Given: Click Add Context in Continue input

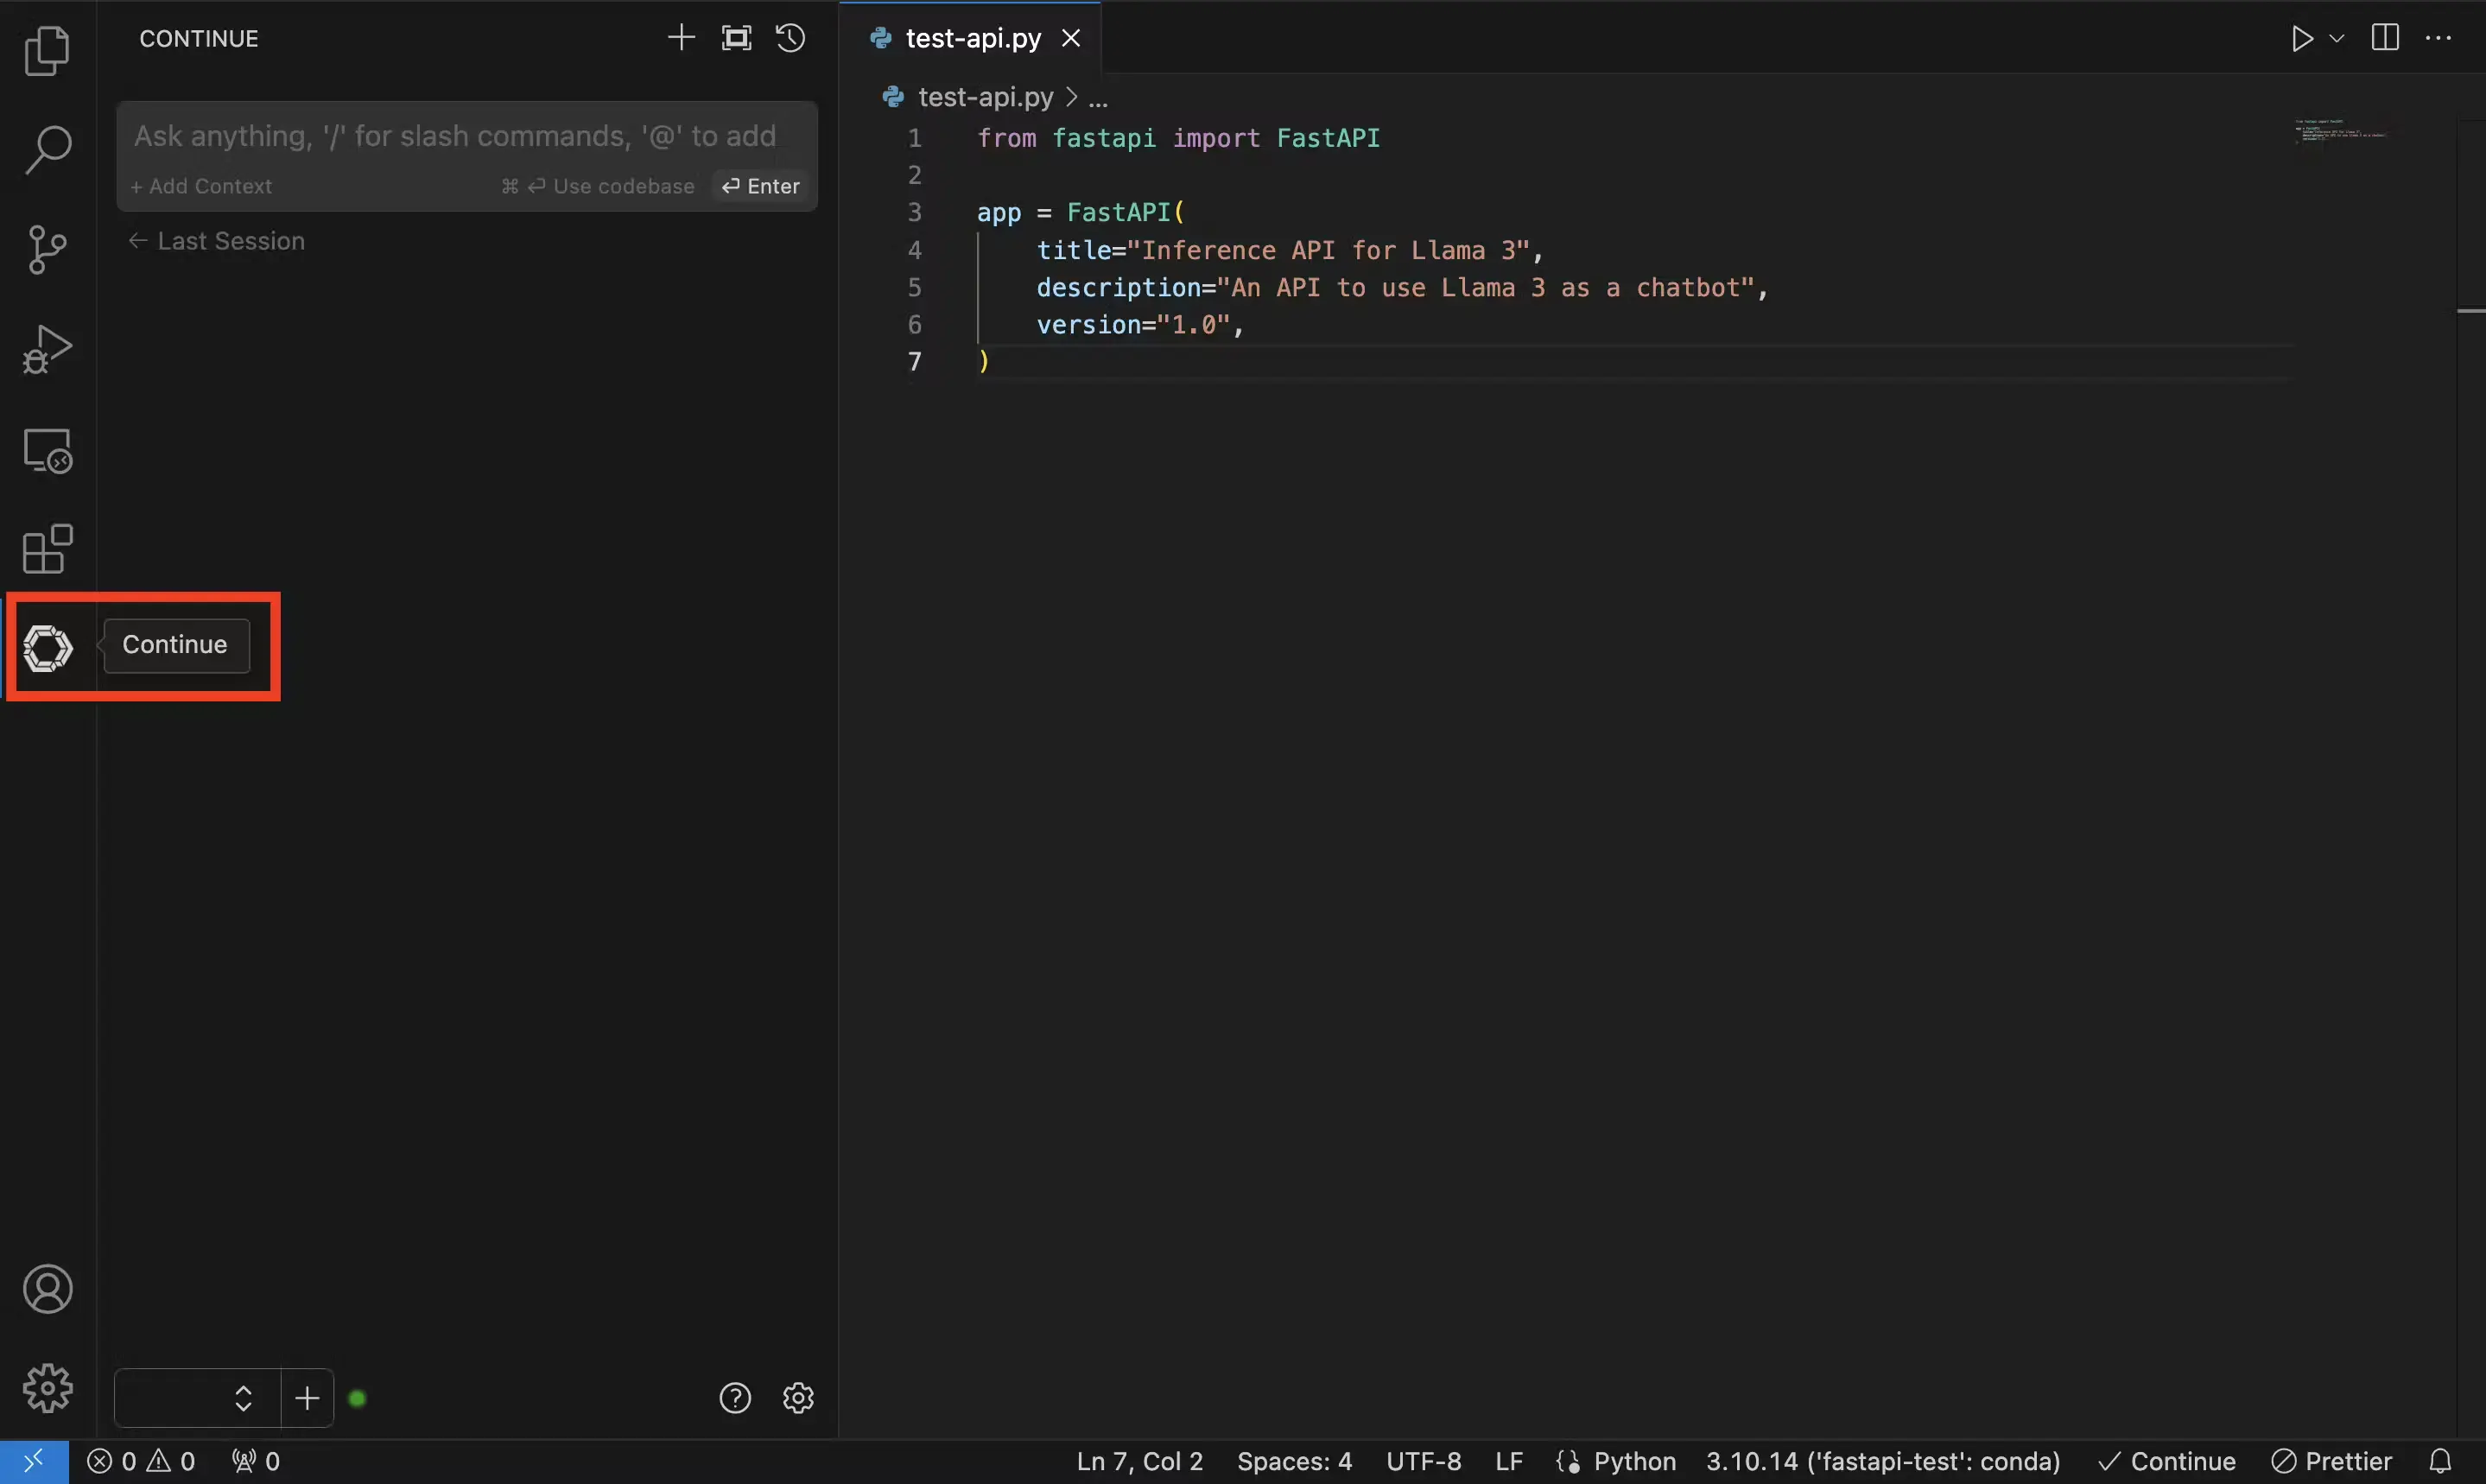Looking at the screenshot, I should coord(201,186).
